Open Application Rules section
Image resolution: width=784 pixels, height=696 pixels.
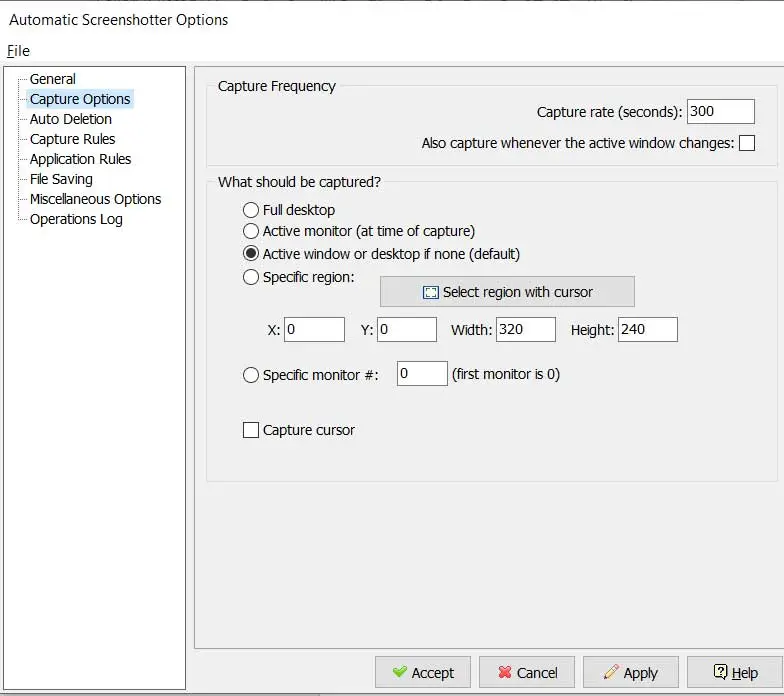[80, 158]
